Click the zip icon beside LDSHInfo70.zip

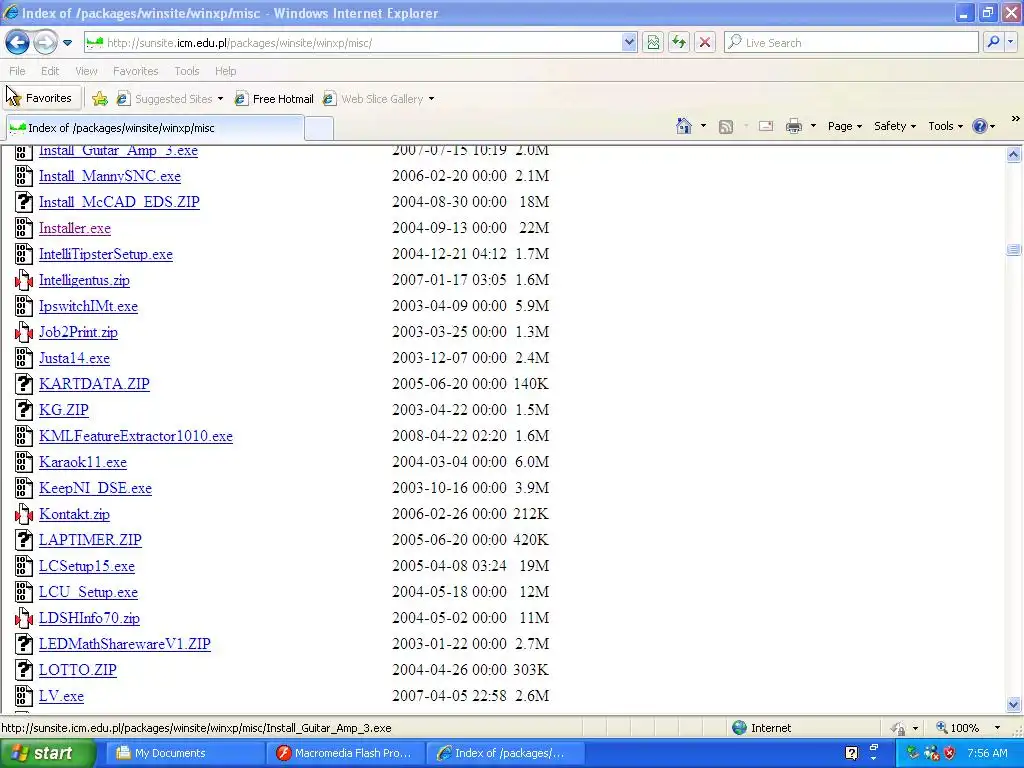tap(24, 618)
